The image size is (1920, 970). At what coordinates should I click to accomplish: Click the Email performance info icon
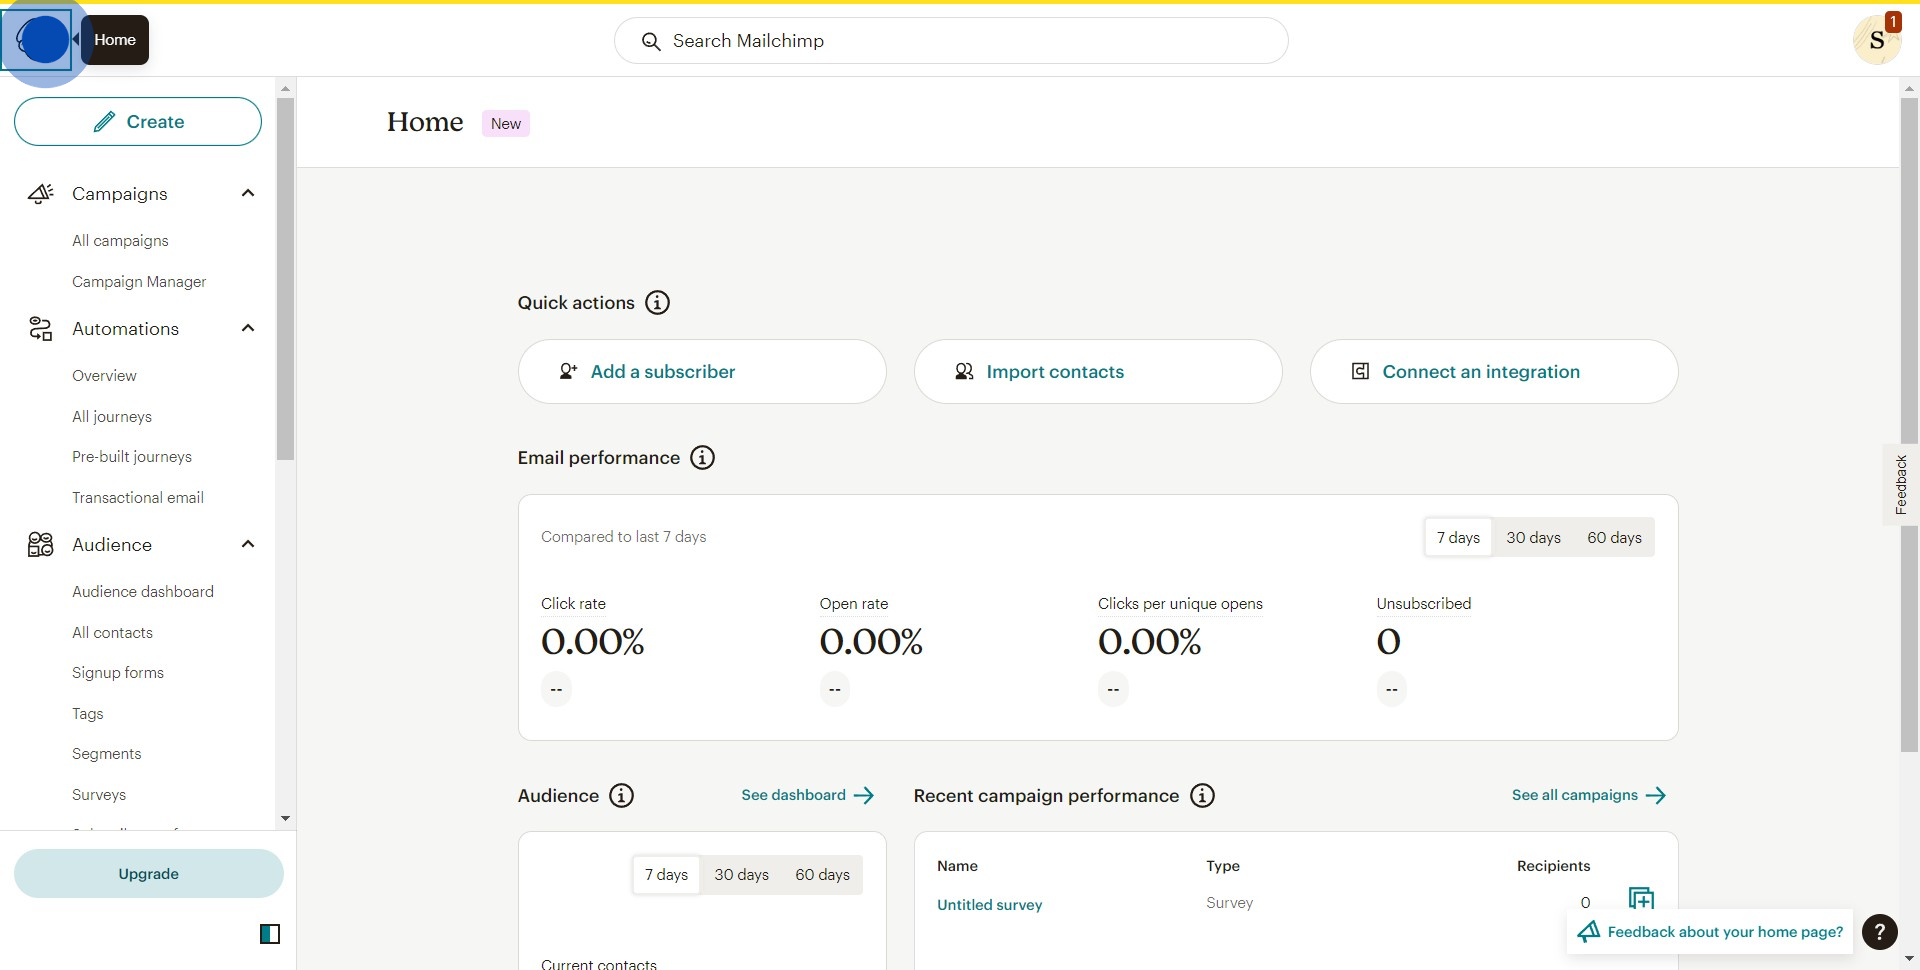coord(703,458)
